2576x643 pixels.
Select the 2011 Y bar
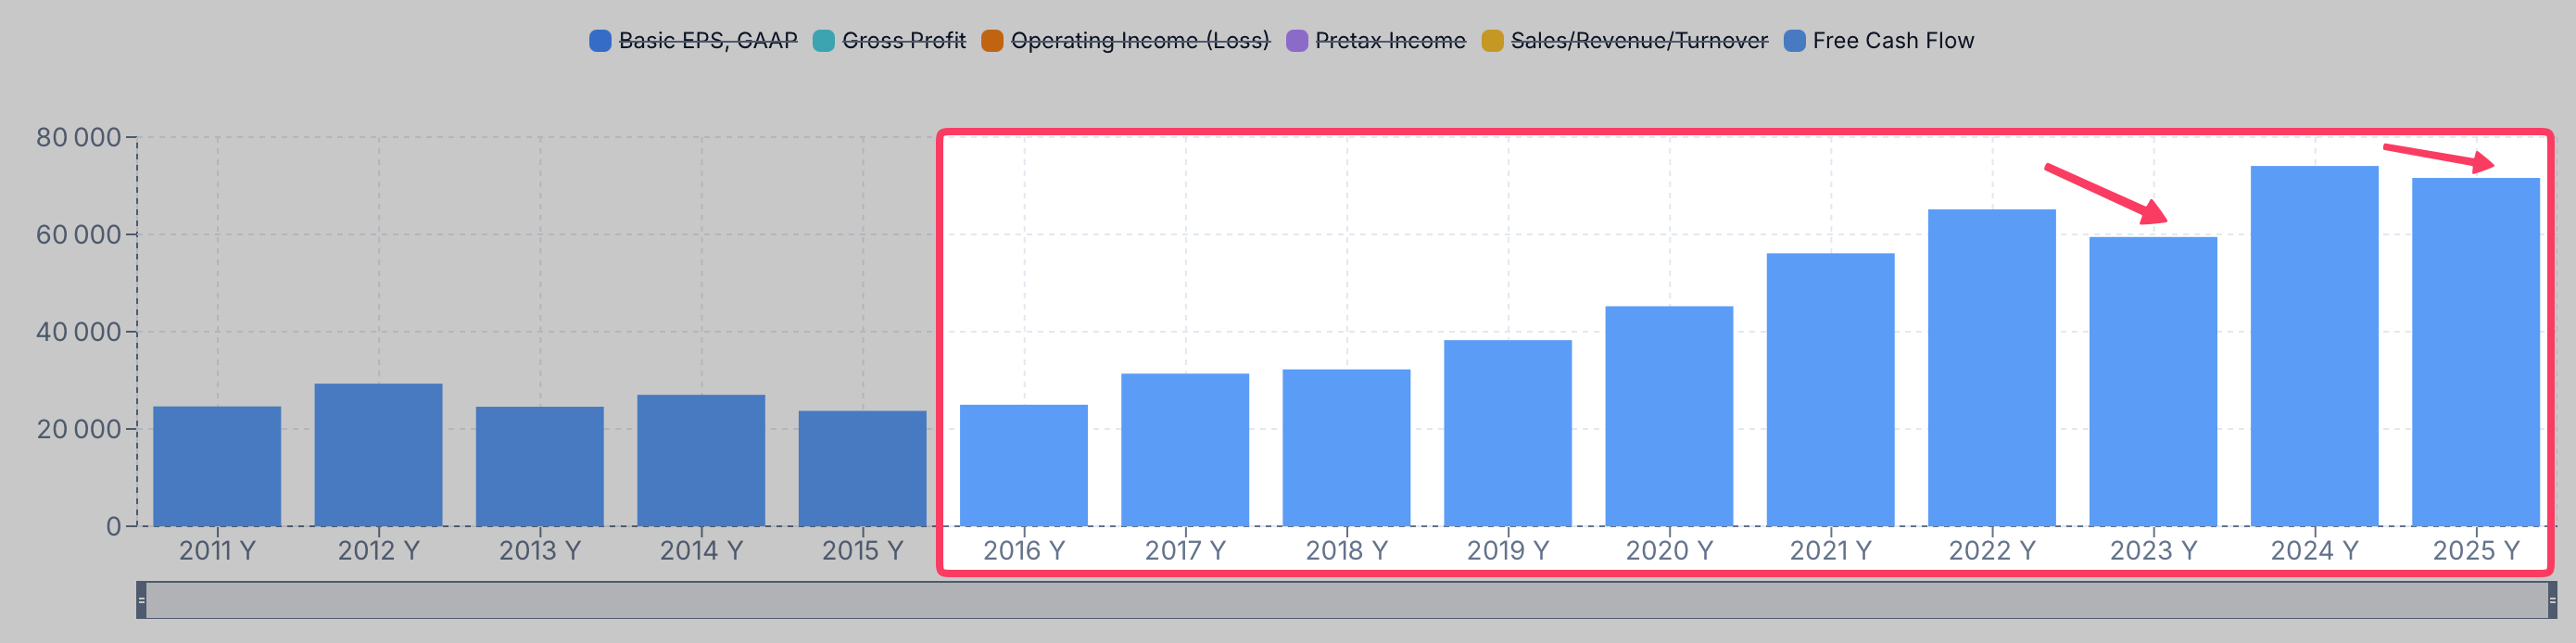(217, 466)
